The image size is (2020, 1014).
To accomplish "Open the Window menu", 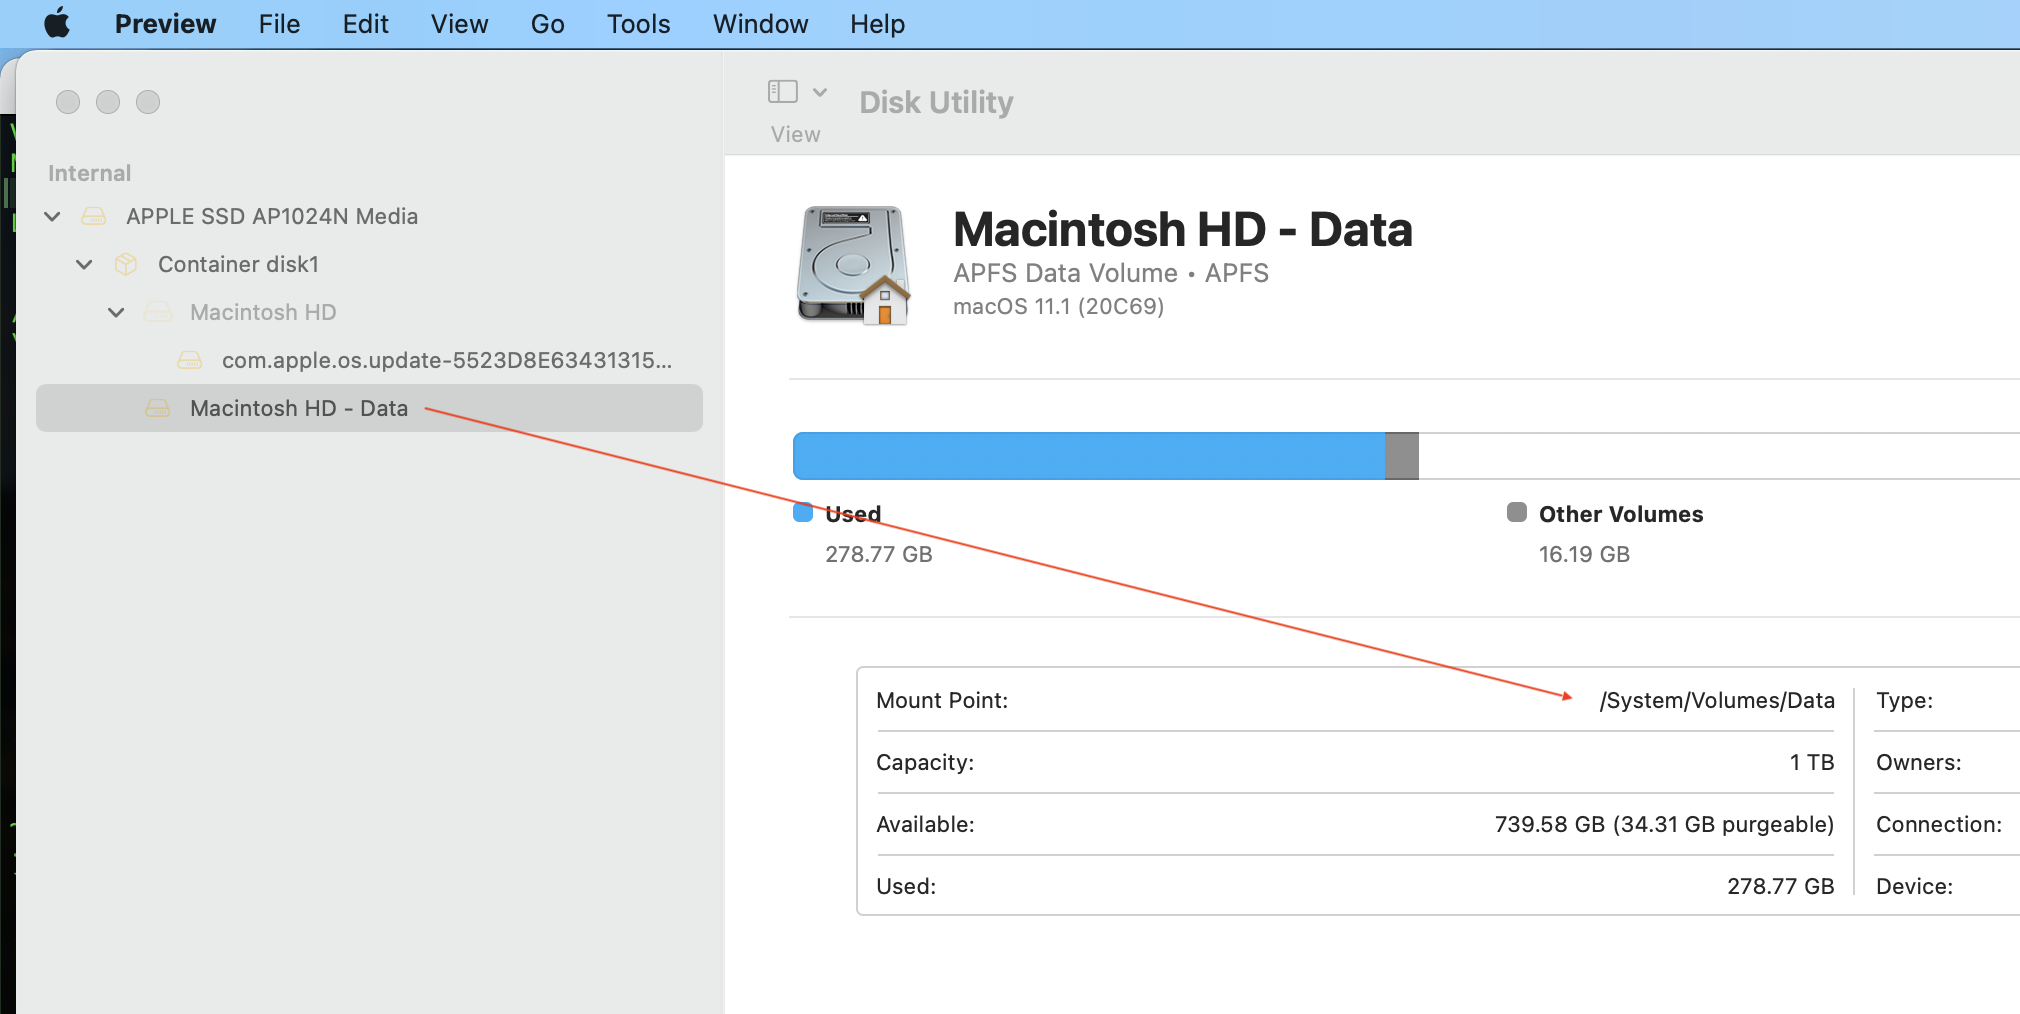I will tap(760, 24).
